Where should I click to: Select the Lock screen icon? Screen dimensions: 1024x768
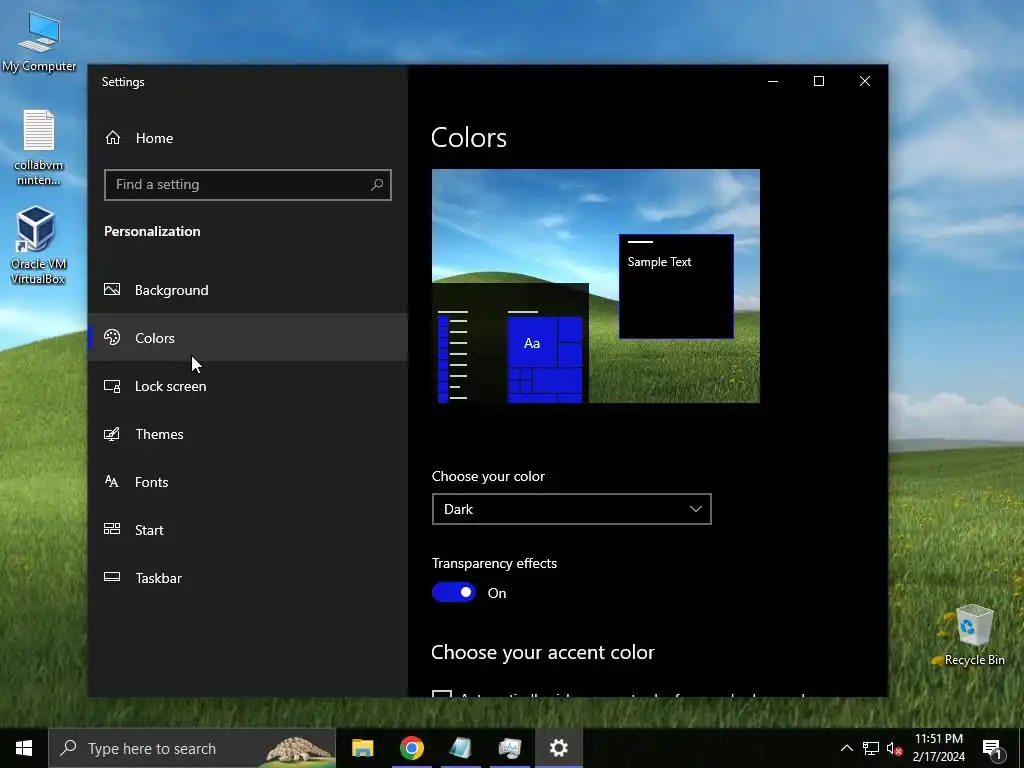pyautogui.click(x=112, y=386)
